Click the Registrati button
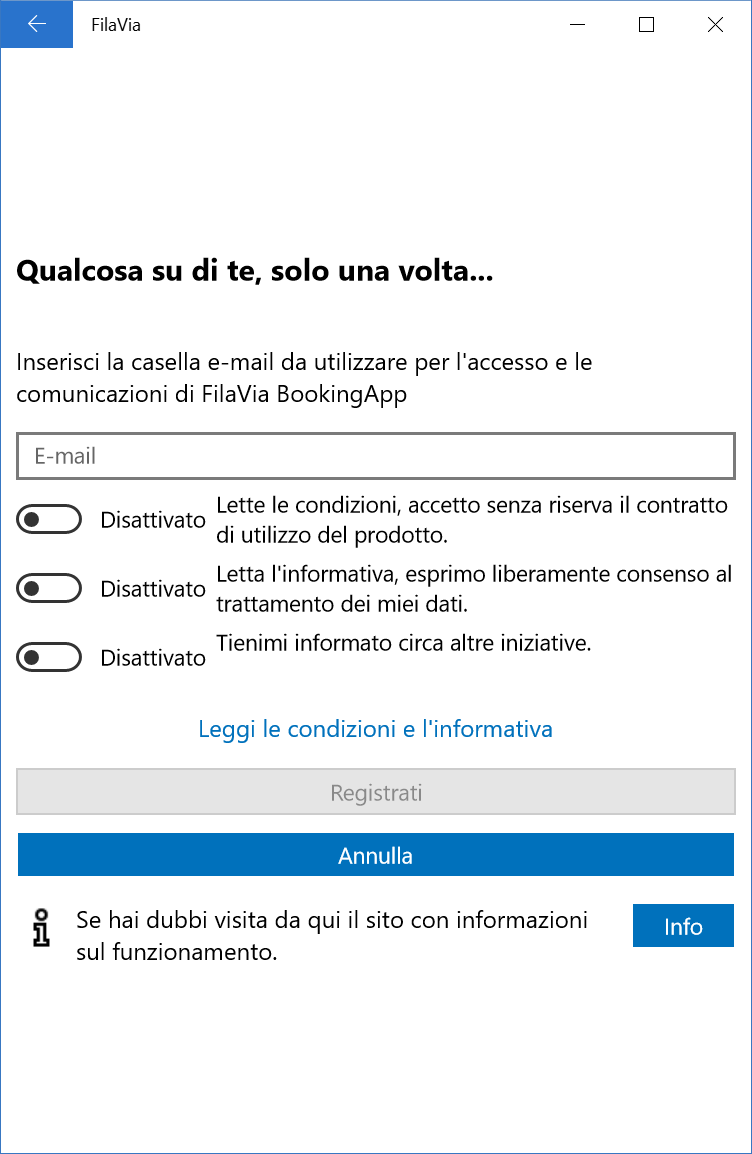The width and height of the screenshot is (752, 1154). (376, 792)
